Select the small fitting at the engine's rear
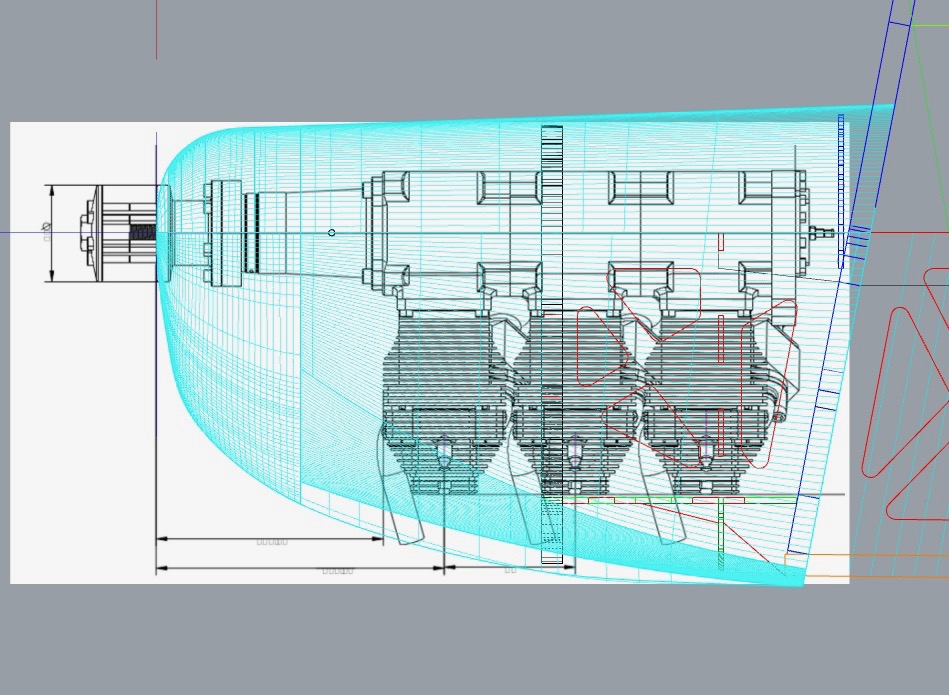This screenshot has width=949, height=695. point(821,232)
